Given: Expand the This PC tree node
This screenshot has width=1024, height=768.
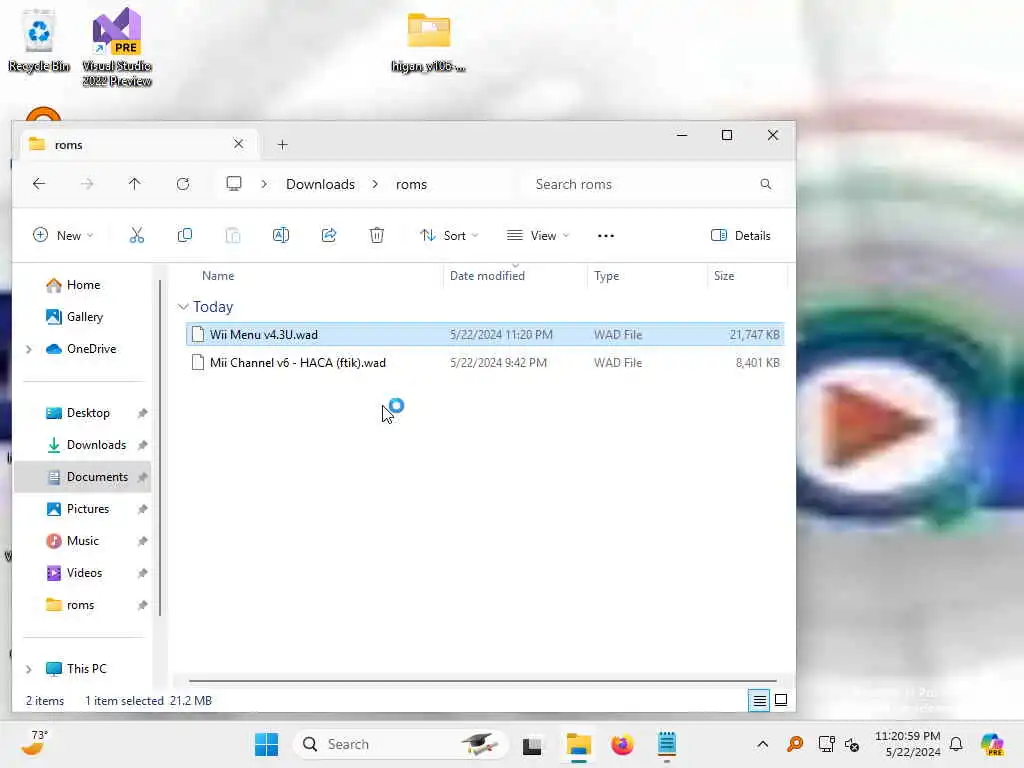Looking at the screenshot, I should pyautogui.click(x=29, y=669).
